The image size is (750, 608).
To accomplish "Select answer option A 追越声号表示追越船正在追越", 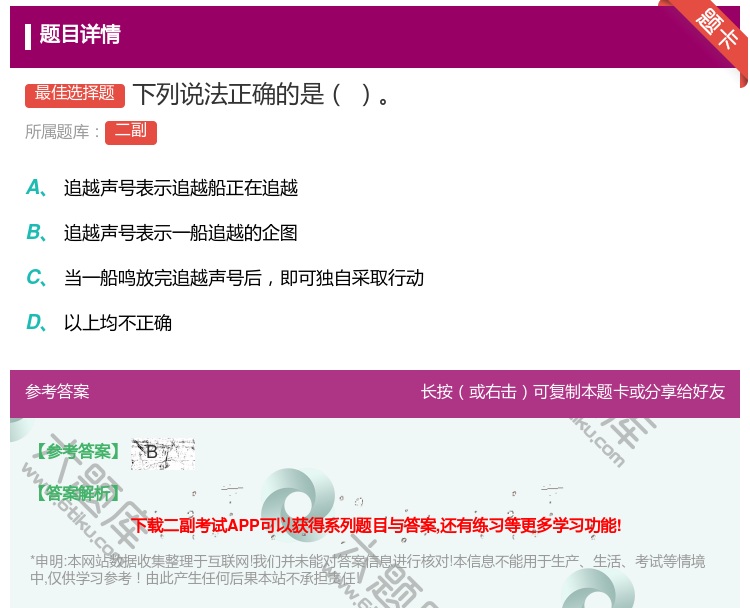I will click(163, 188).
